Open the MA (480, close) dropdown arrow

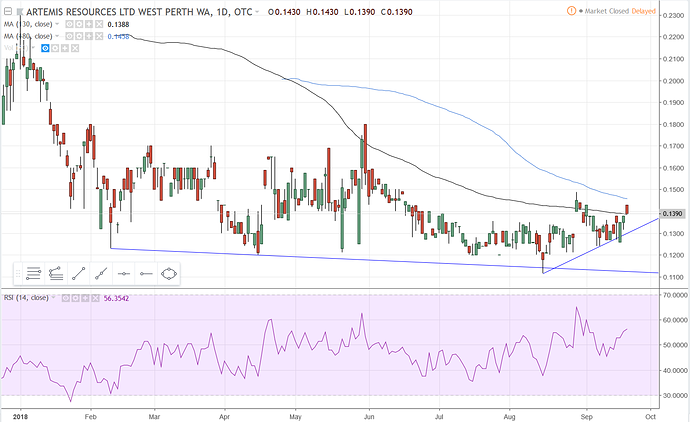coord(57,36)
